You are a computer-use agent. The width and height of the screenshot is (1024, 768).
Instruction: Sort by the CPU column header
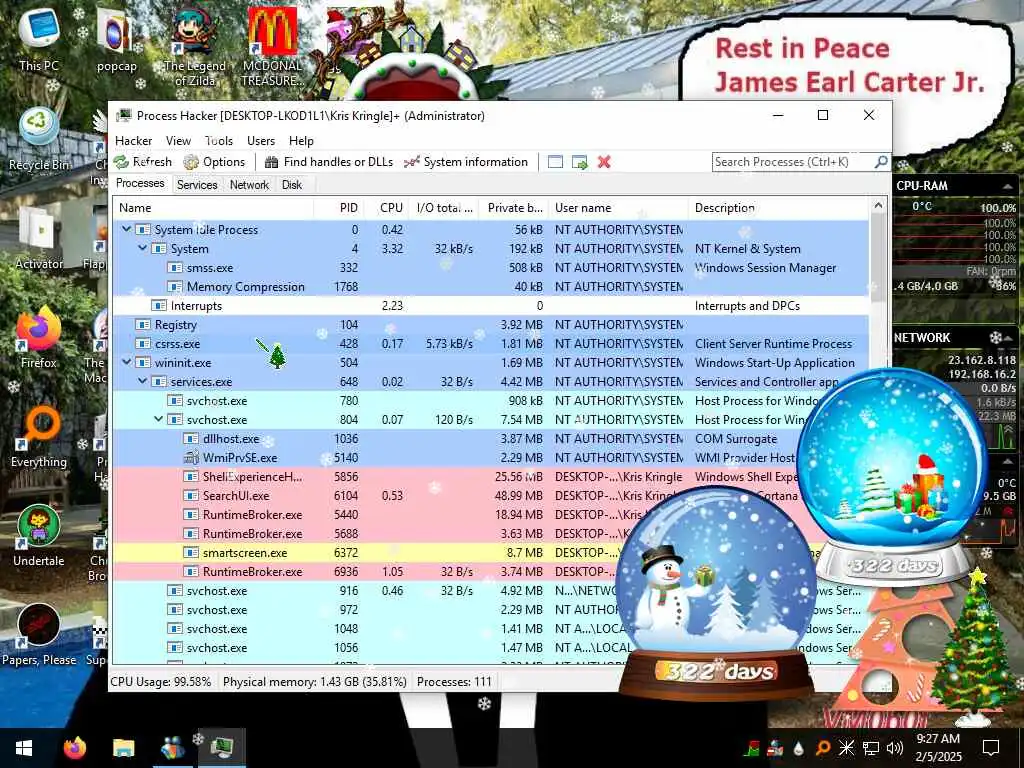tap(387, 208)
